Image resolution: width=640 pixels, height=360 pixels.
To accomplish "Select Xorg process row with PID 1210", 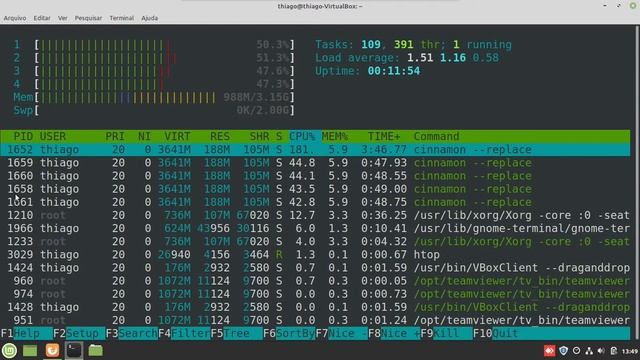I will pos(315,215).
